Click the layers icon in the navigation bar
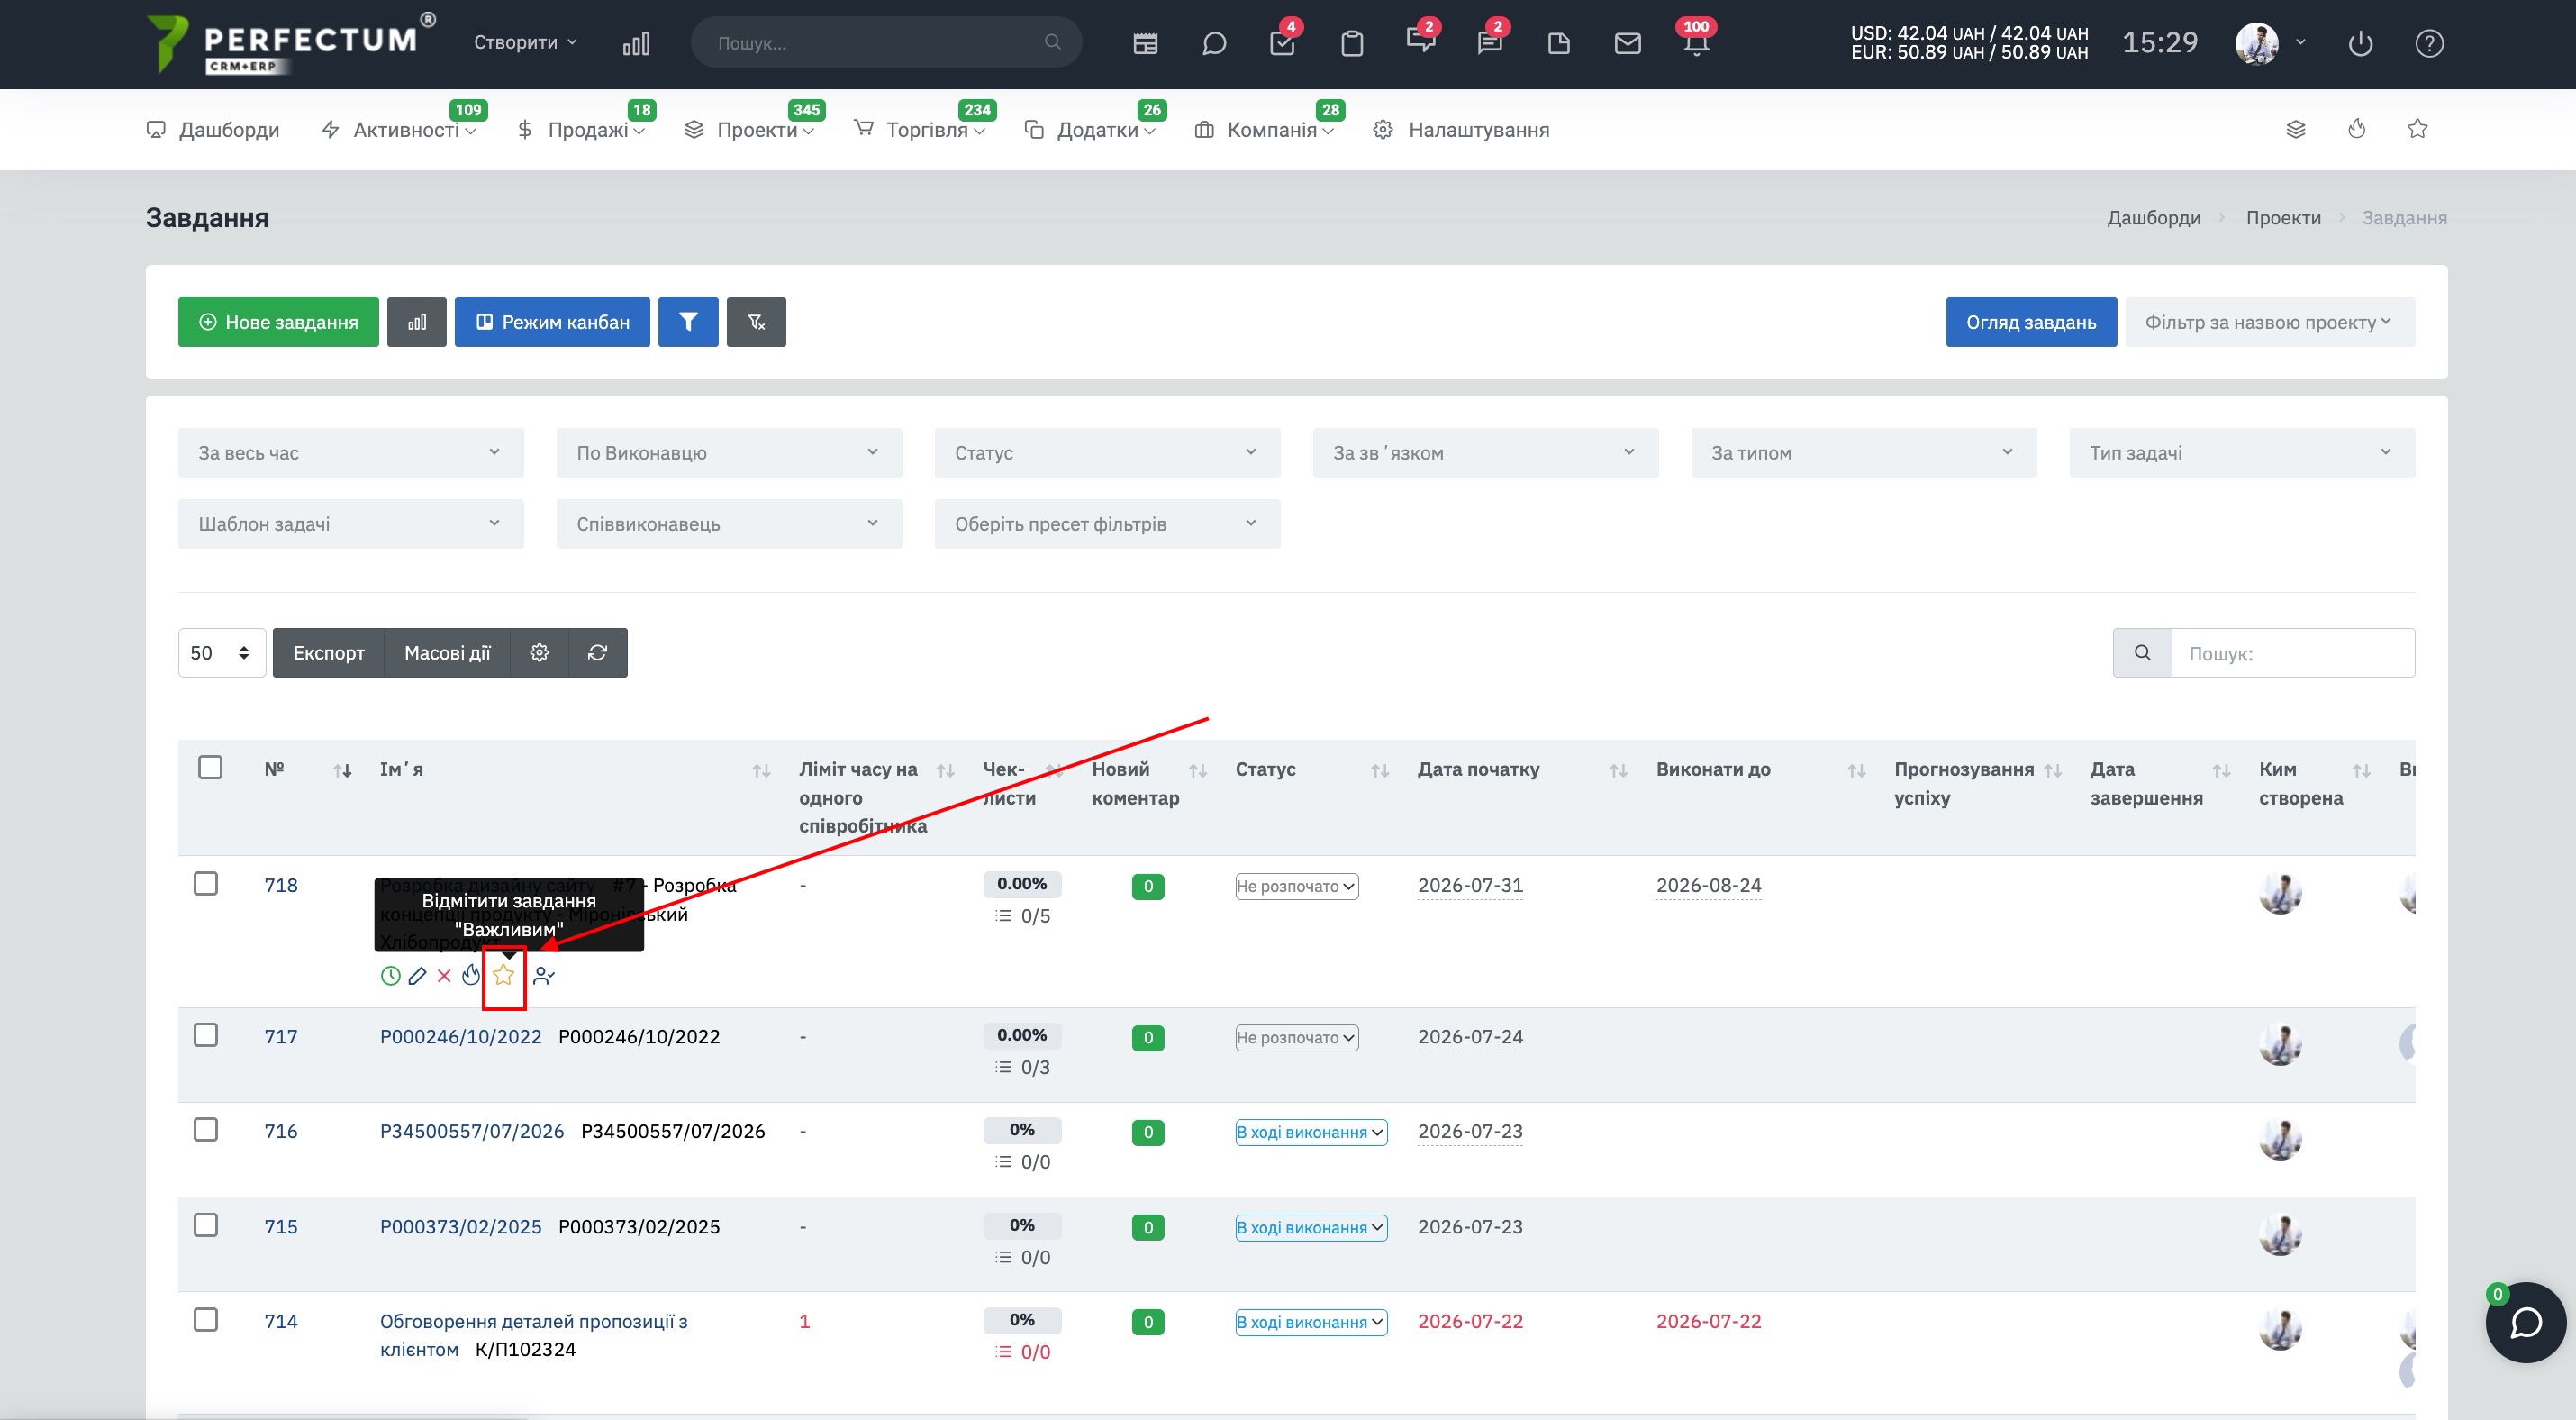2576x1420 pixels. [x=2296, y=129]
